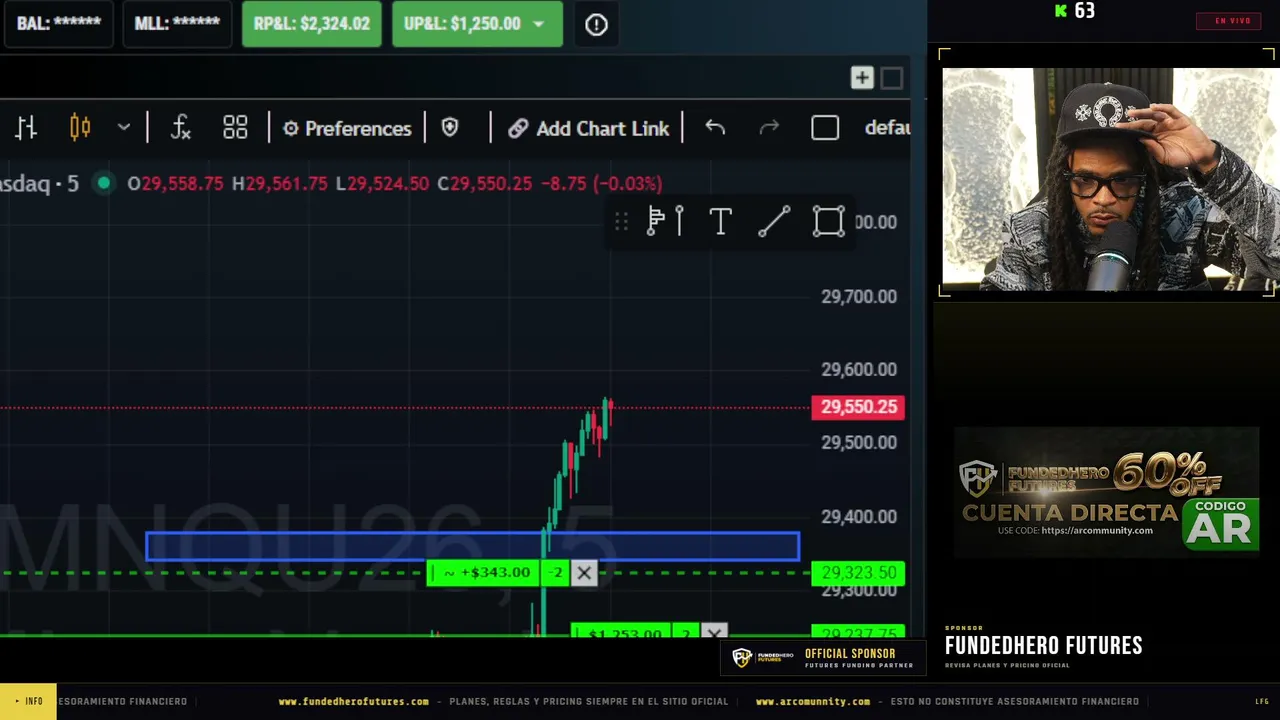Click the 29,400.00 price axis label
The height and width of the screenshot is (720, 1280).
click(859, 516)
